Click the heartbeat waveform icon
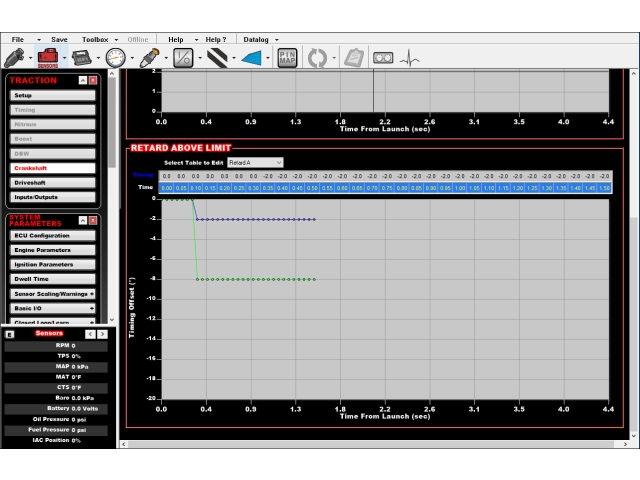 [409, 58]
